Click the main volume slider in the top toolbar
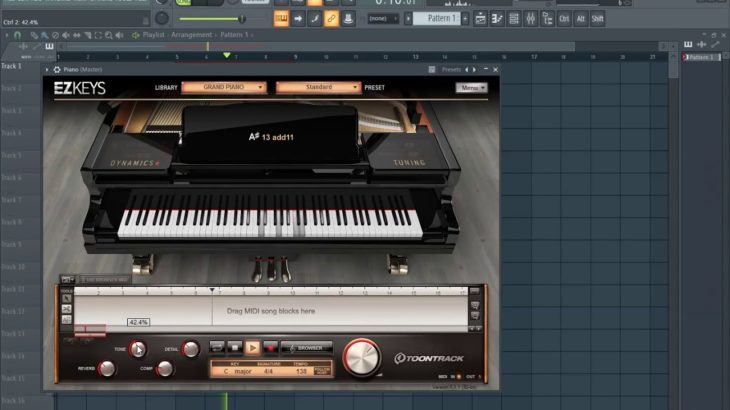The image size is (730, 410). click(x=212, y=19)
